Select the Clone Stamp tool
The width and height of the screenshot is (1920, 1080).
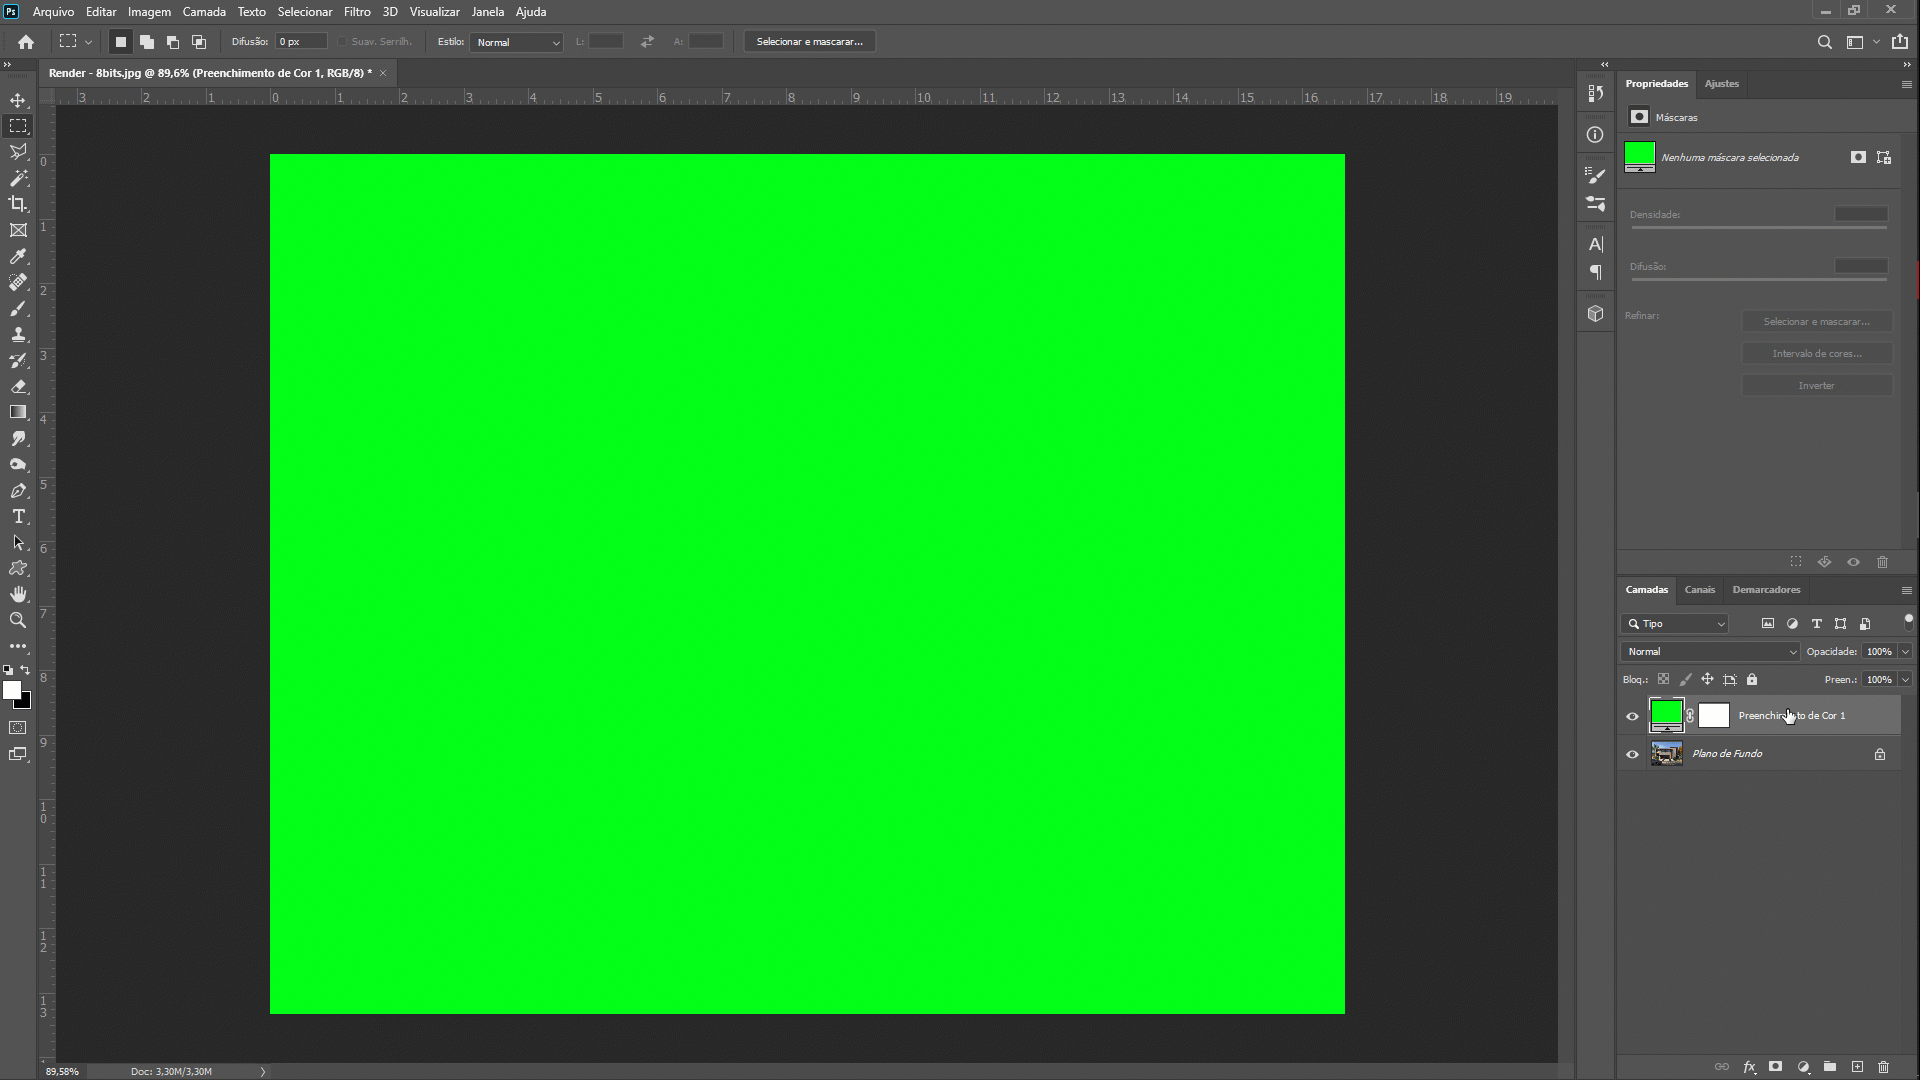click(18, 334)
